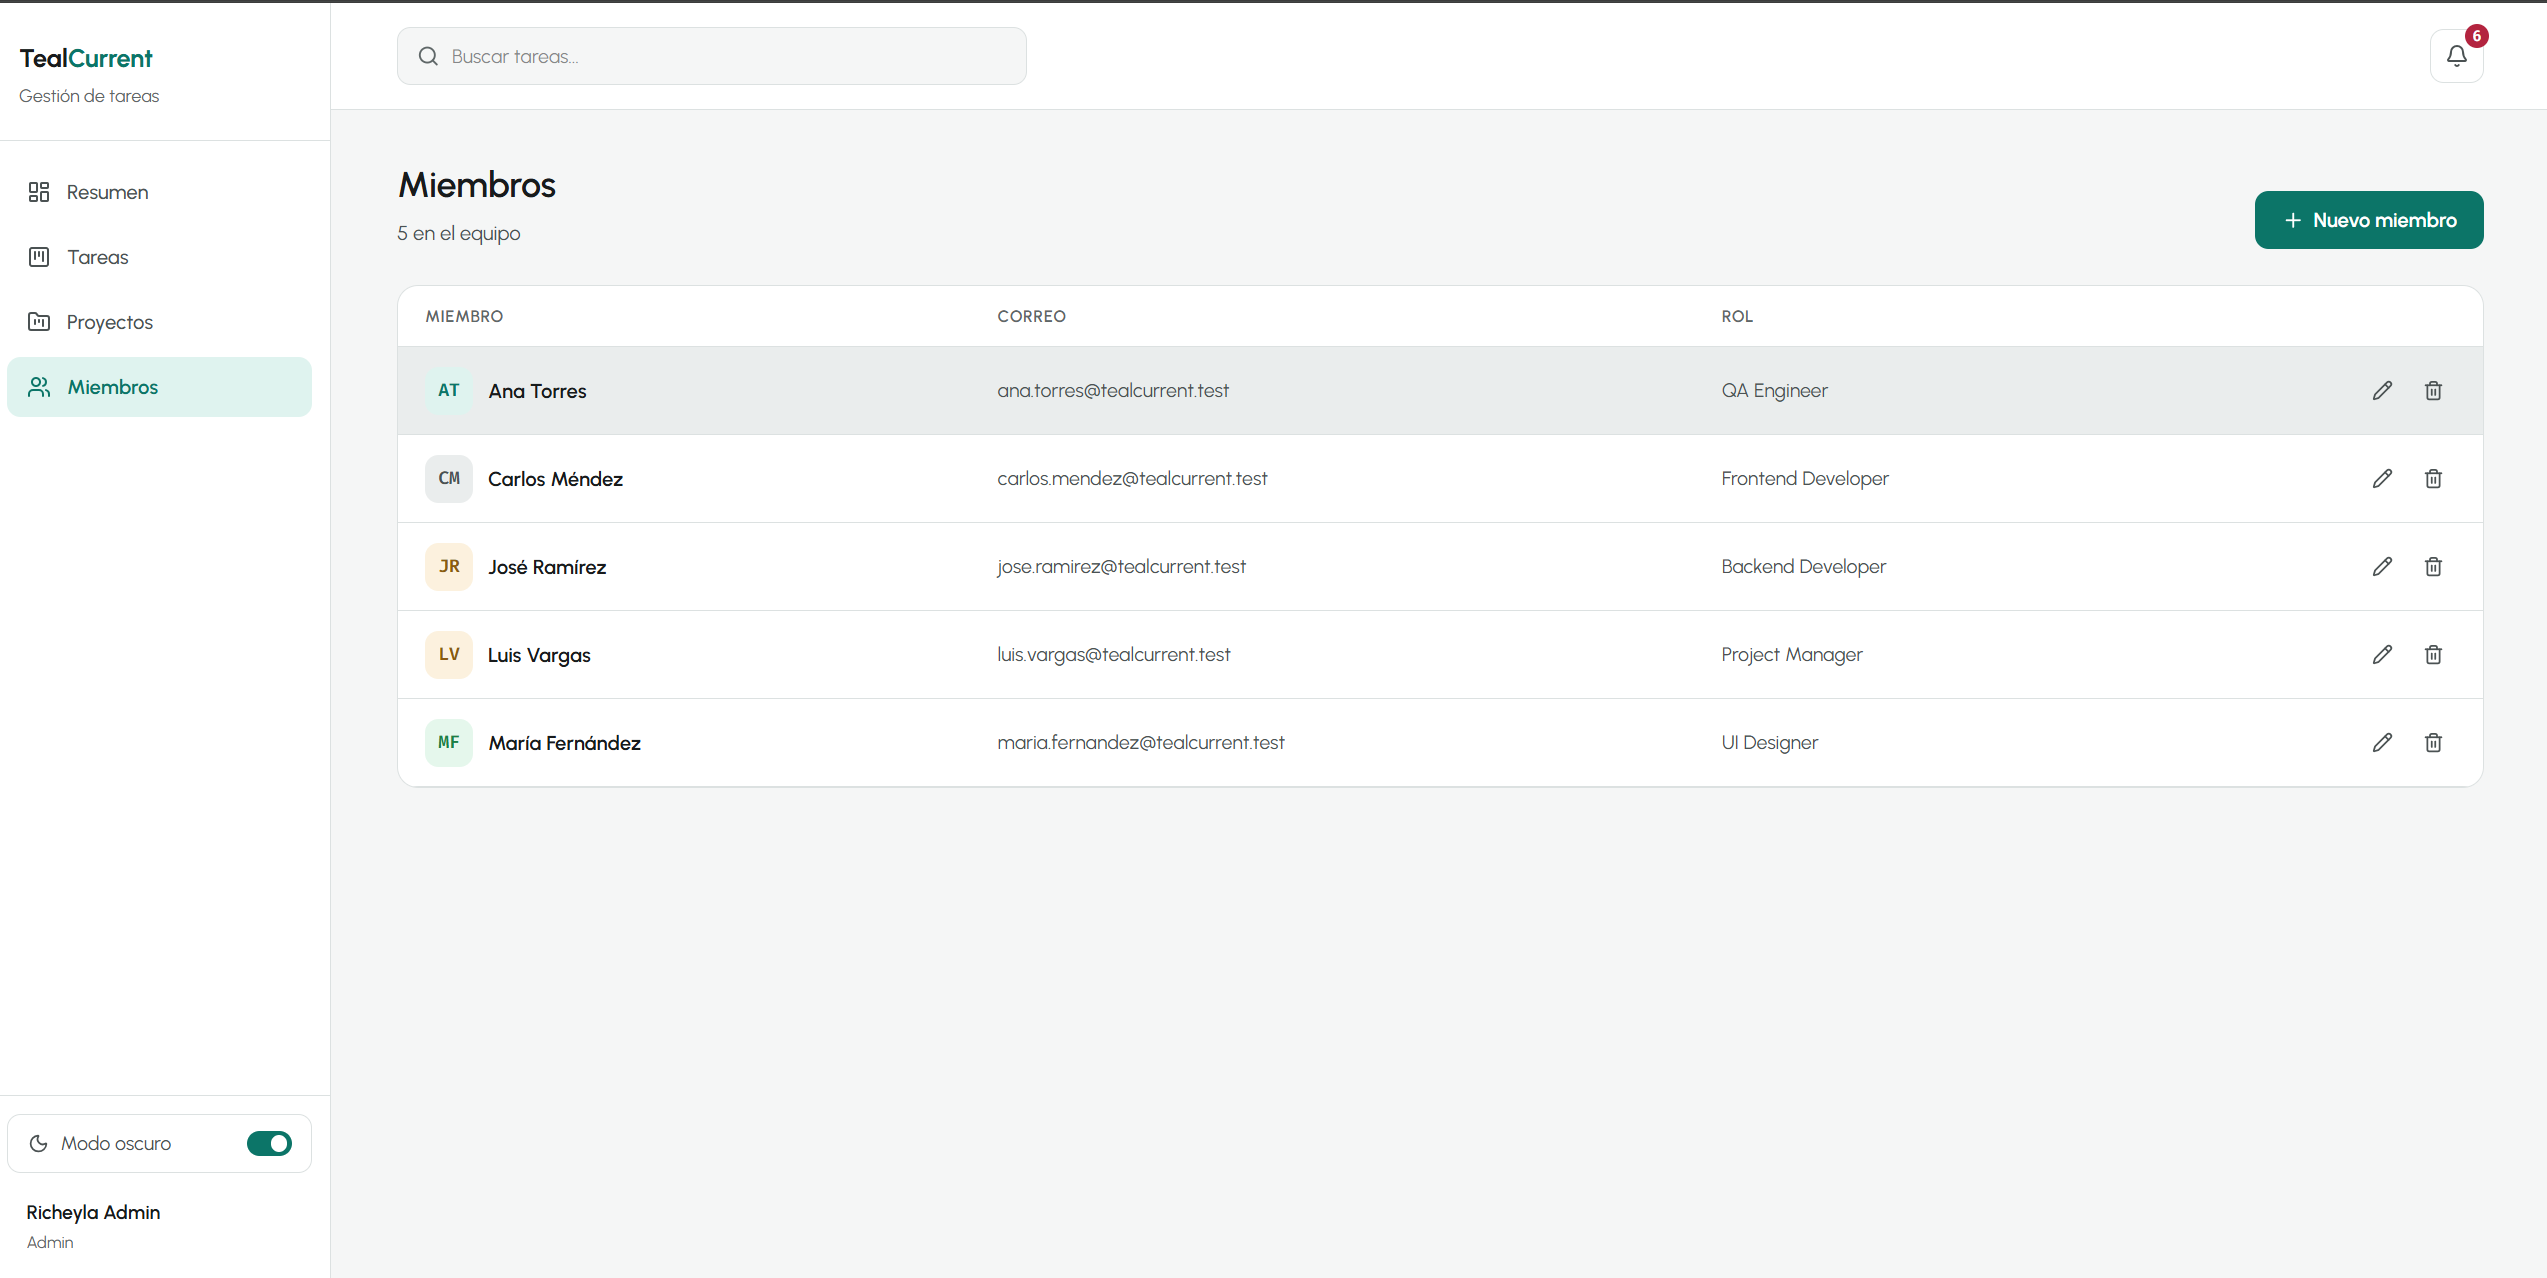This screenshot has width=2547, height=1278.
Task: Click email ana.torres@tealcurrent.test
Action: [1113, 391]
